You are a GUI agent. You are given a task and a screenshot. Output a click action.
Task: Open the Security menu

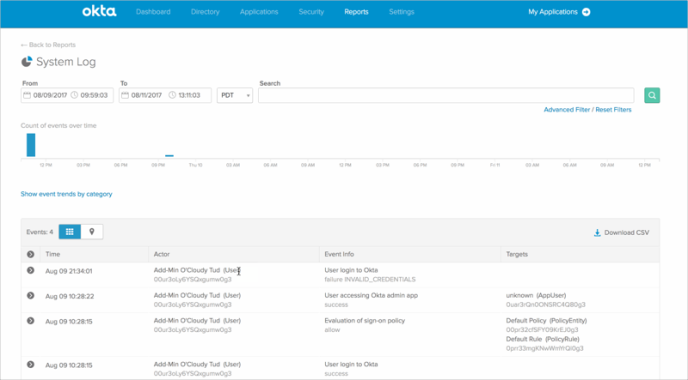coord(311,12)
